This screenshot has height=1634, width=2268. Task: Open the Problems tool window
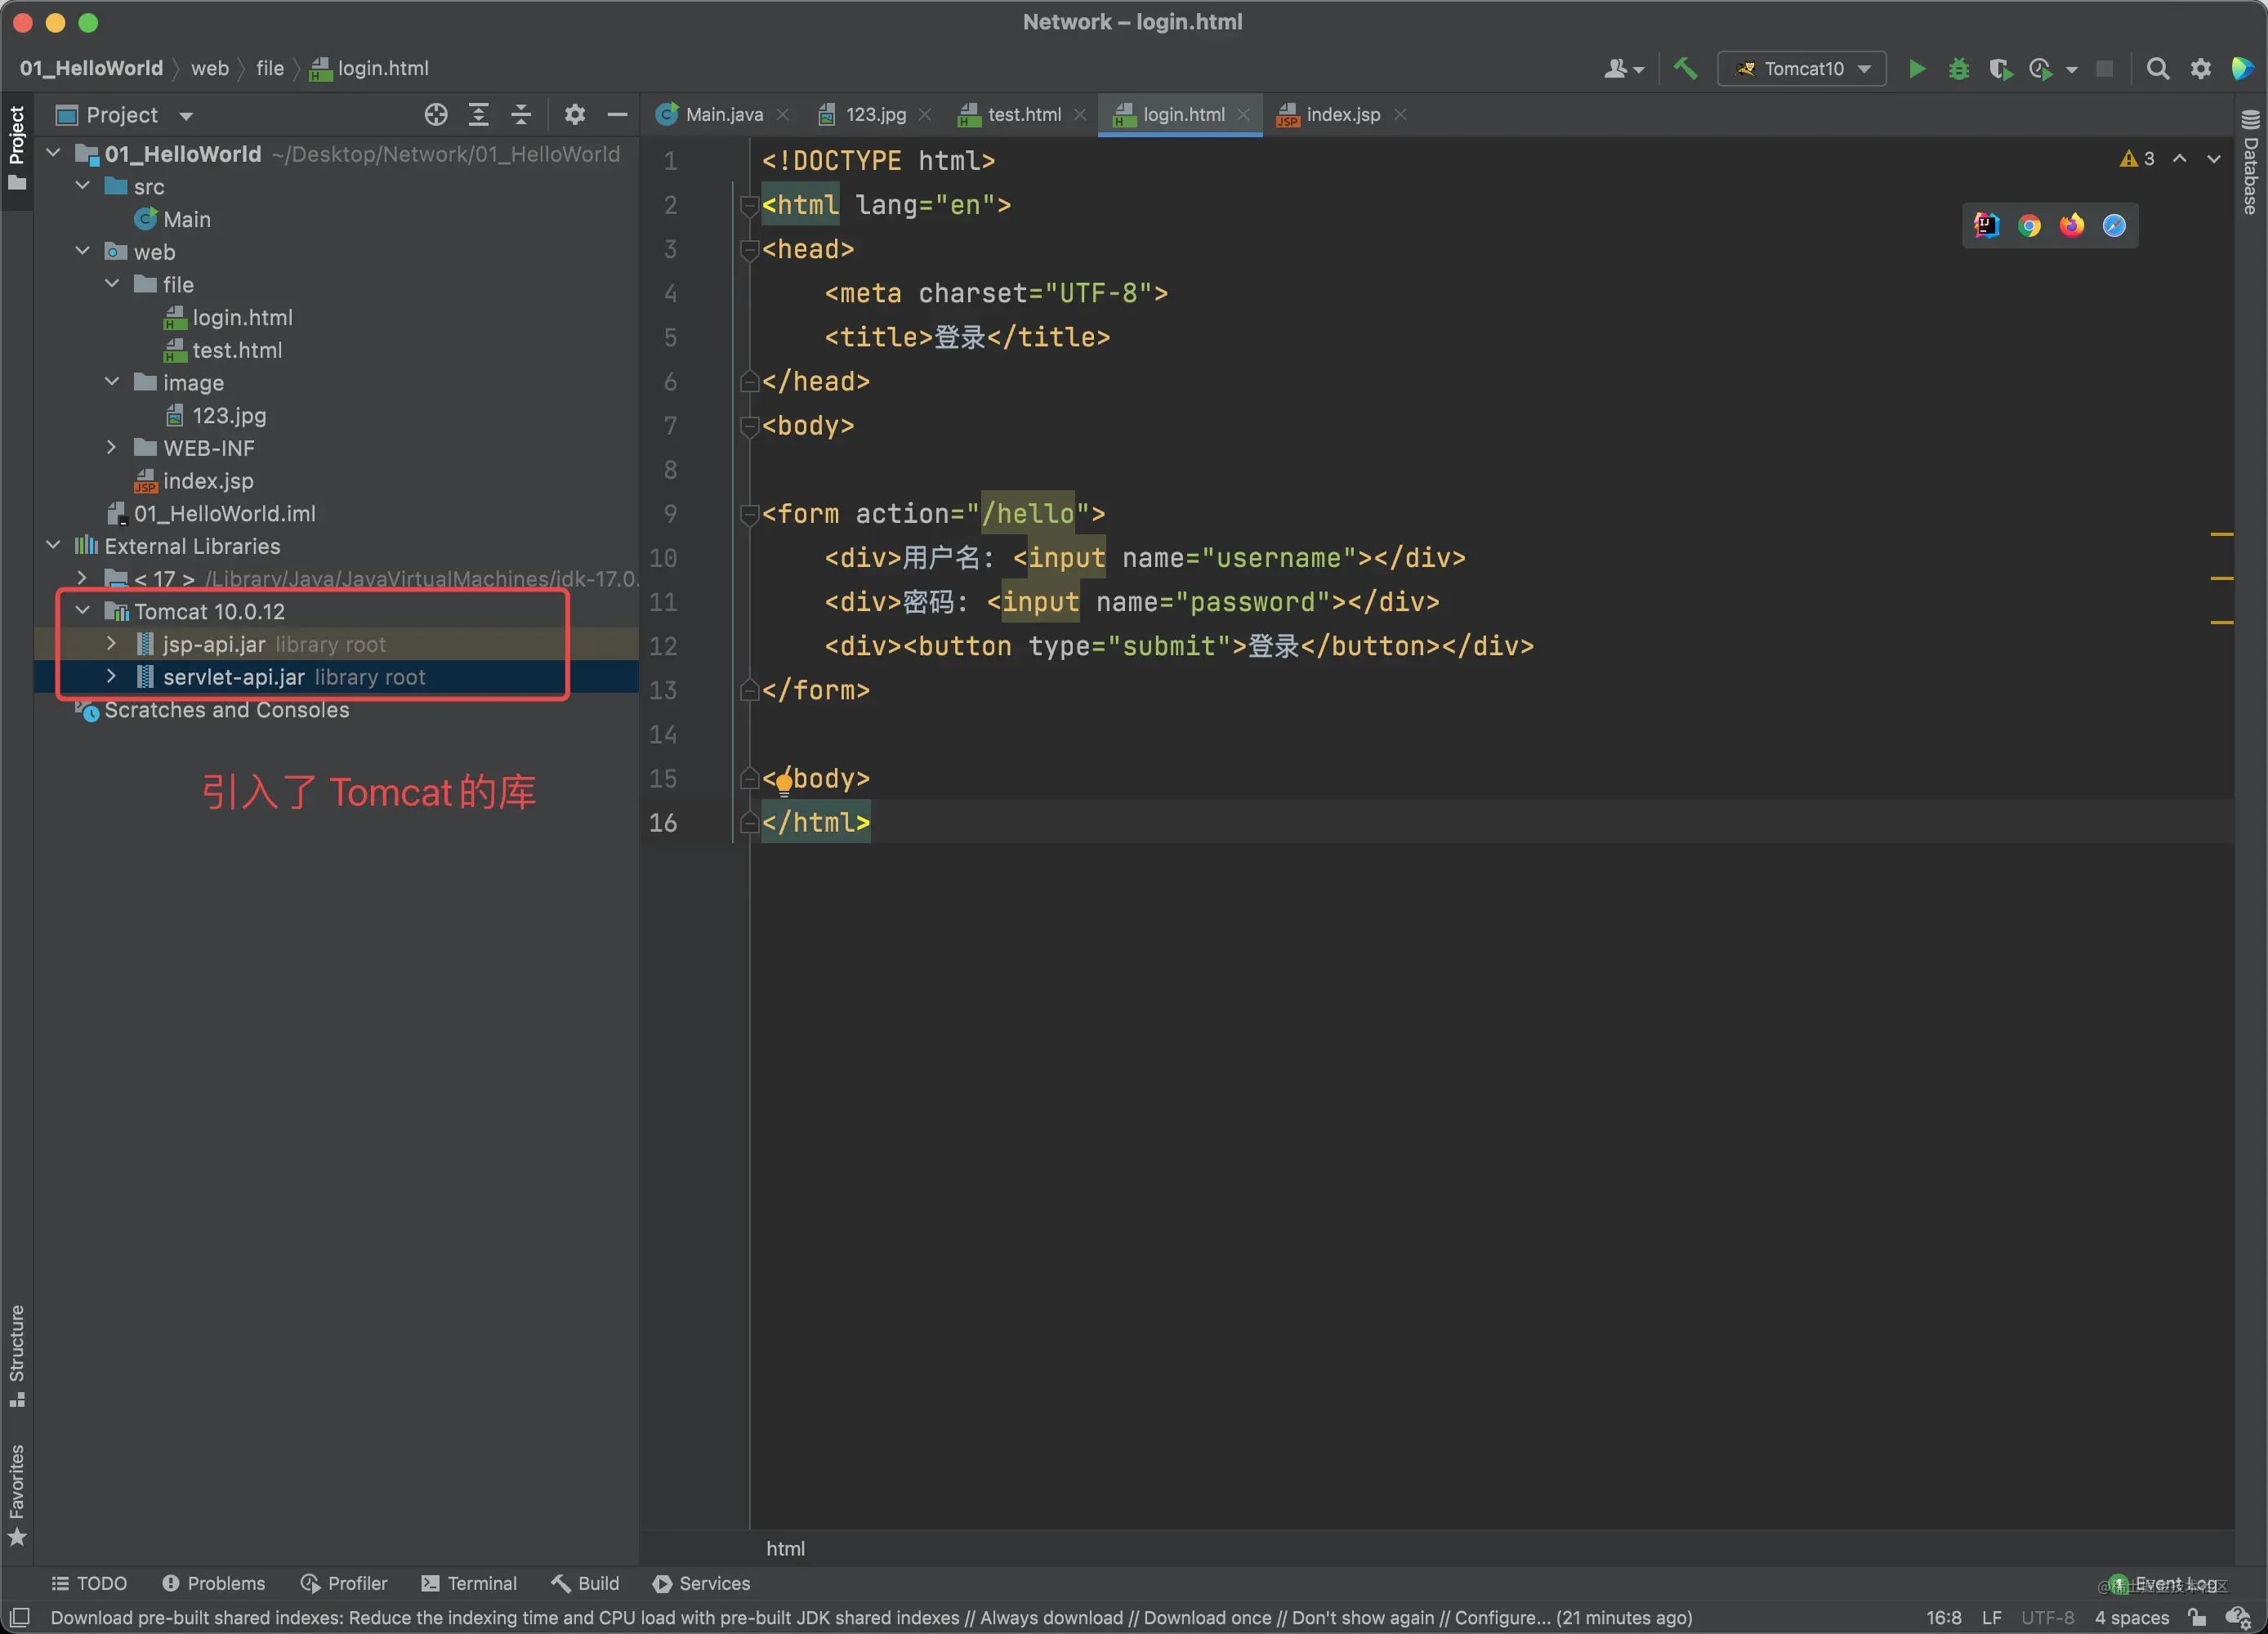coord(213,1583)
